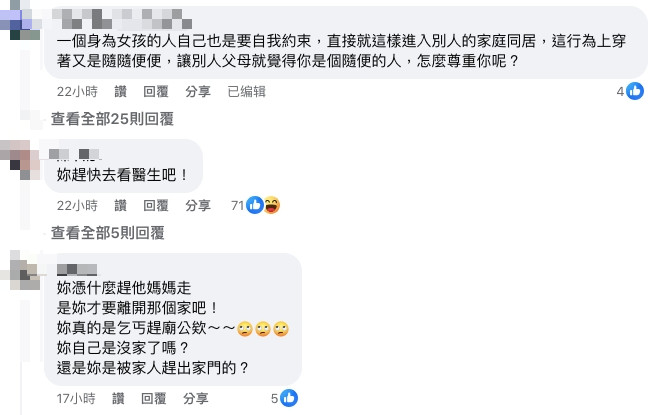Viewport: 652px width, 415px height.
Task: Click the thumbs-up reaction icon beside count 4
Action: point(635,91)
